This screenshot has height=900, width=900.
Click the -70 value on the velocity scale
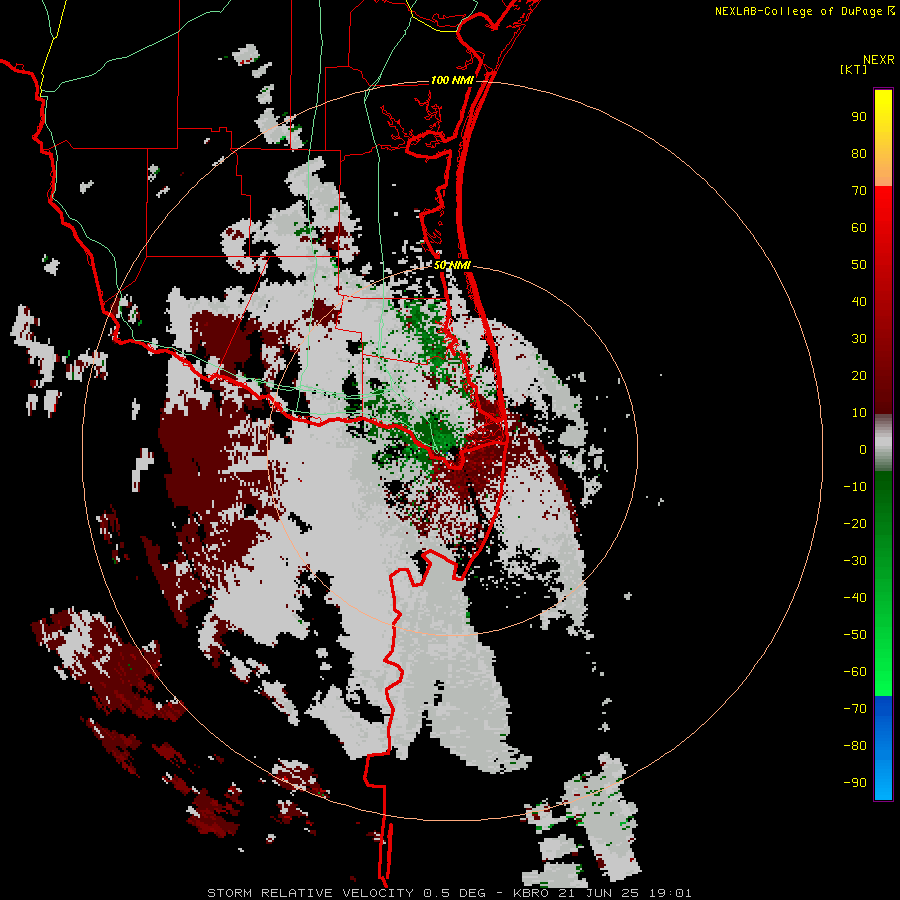coord(855,709)
